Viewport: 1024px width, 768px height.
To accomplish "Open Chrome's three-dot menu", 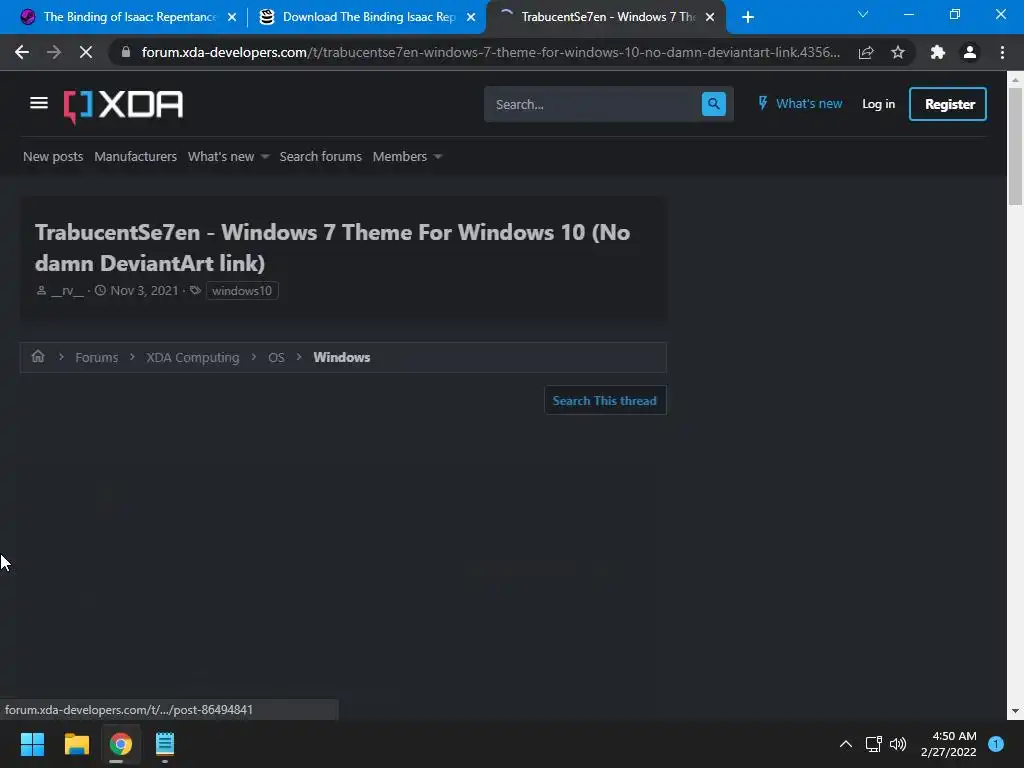I will (1002, 52).
